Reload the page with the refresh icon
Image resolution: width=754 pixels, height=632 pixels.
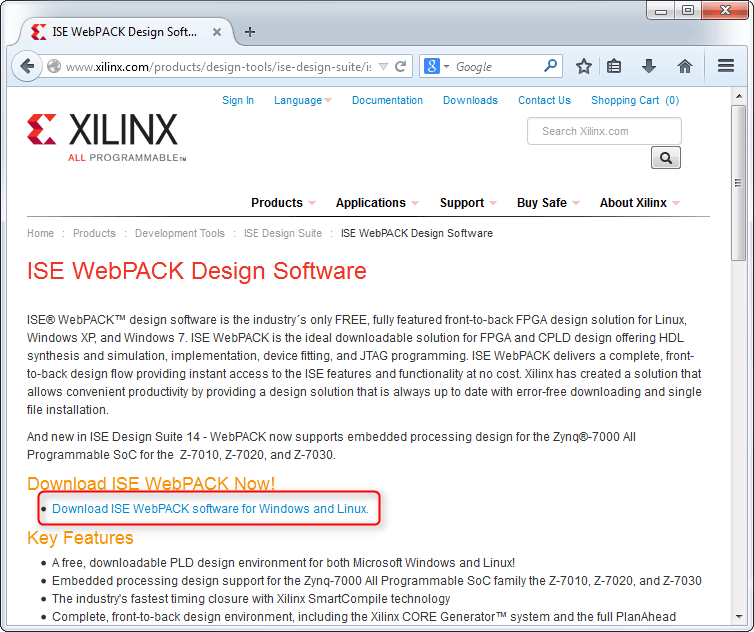[401, 67]
